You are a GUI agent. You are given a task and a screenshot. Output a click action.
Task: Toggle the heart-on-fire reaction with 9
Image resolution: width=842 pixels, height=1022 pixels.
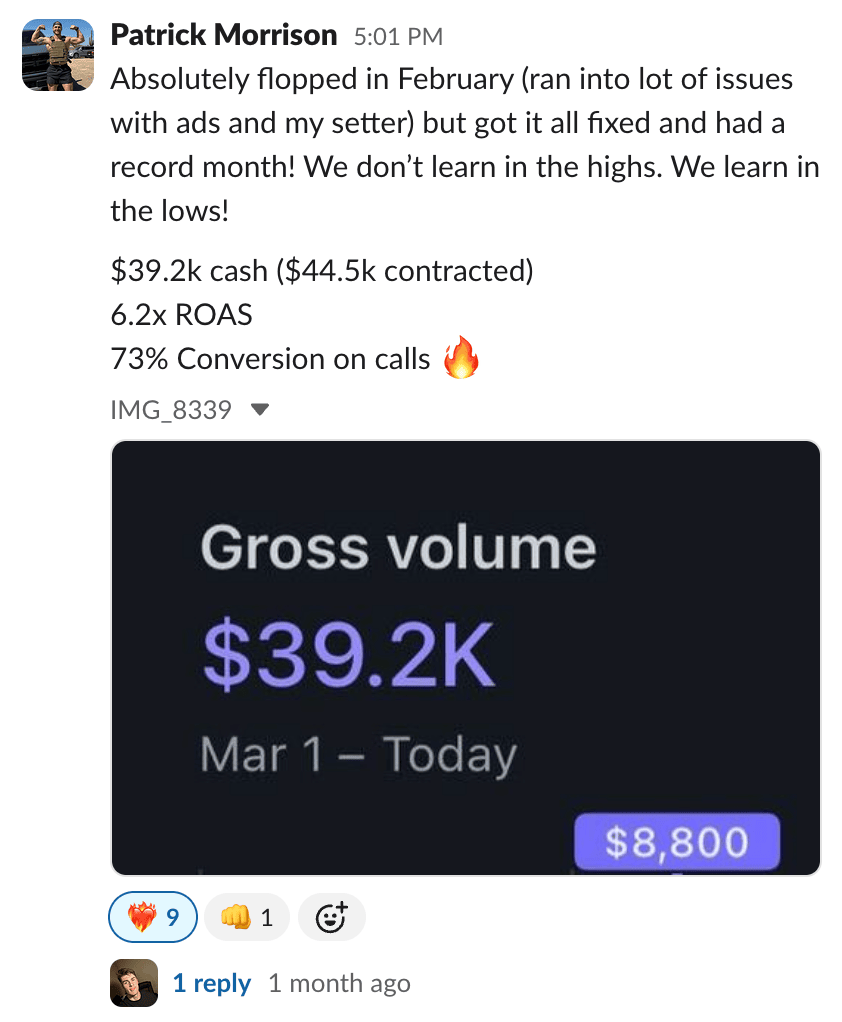coord(152,916)
